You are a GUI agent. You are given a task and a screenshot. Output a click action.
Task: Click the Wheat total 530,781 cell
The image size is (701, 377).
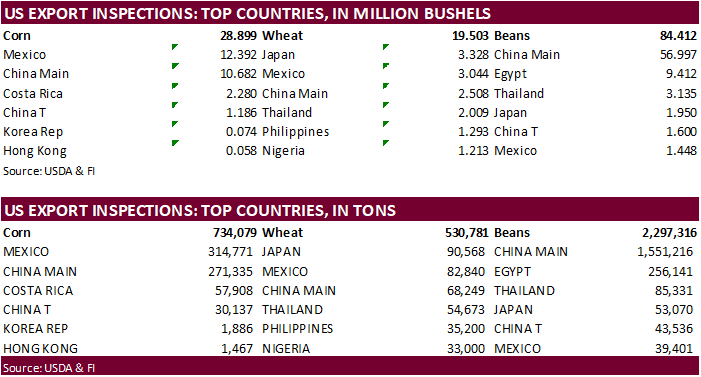click(x=467, y=233)
